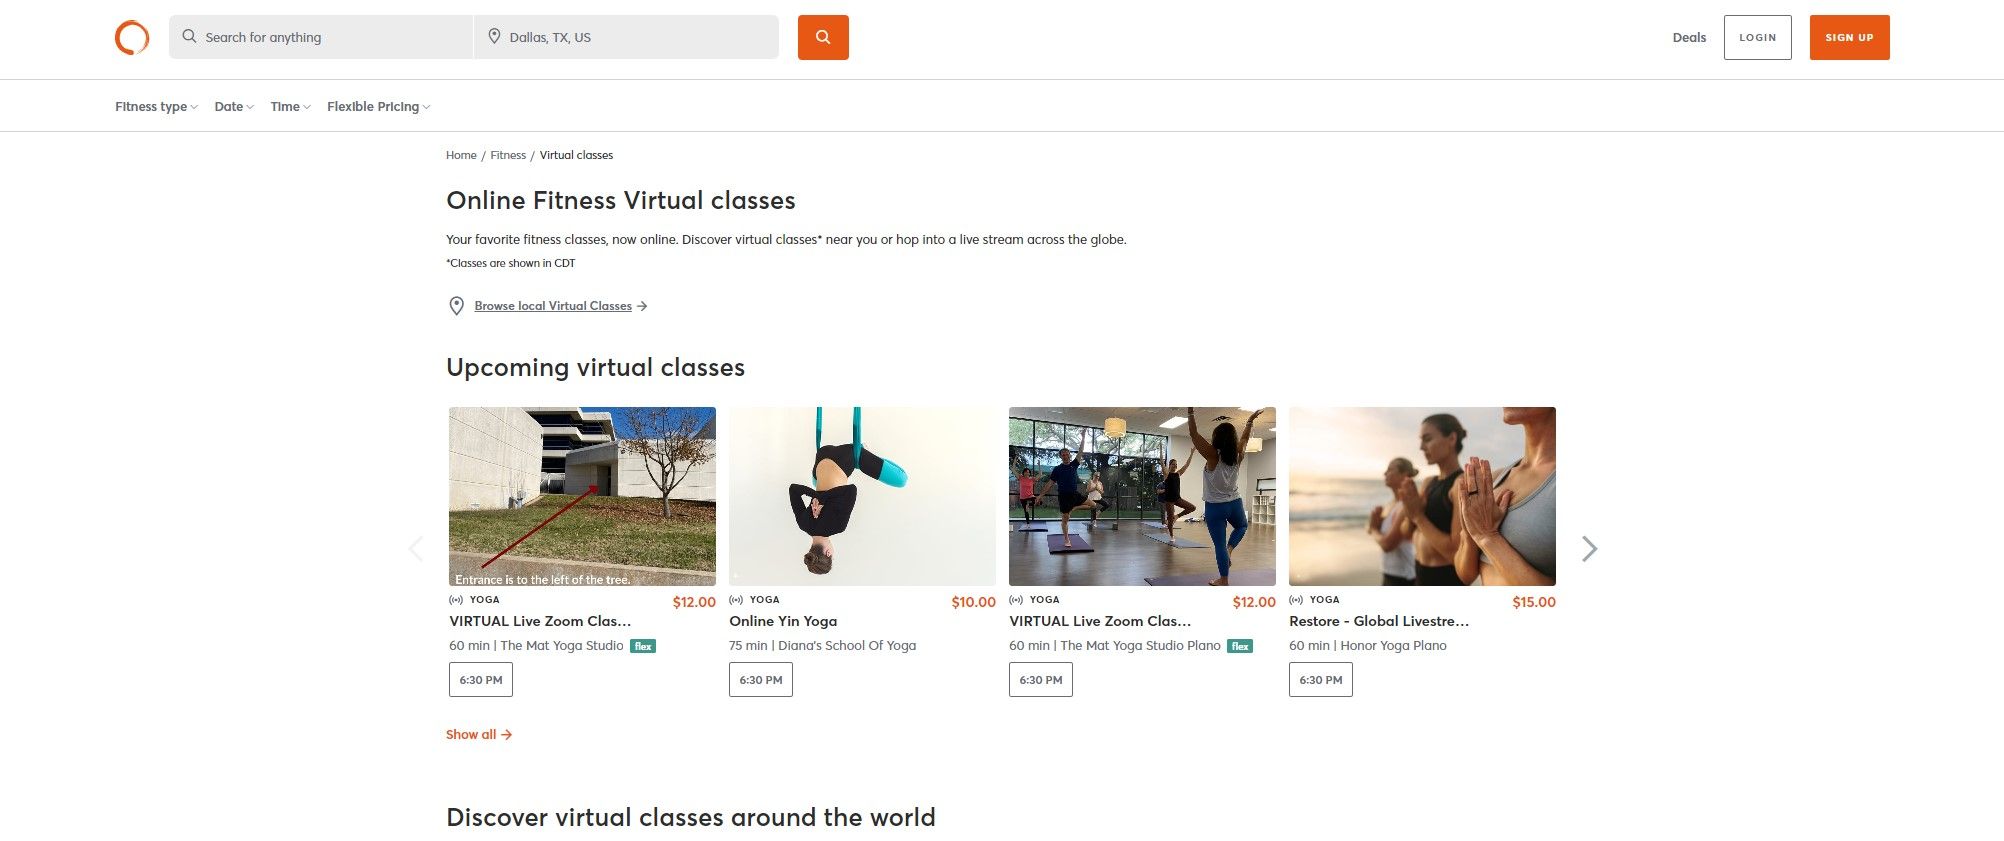
Task: Open the building entrance class thumbnail
Action: (582, 496)
